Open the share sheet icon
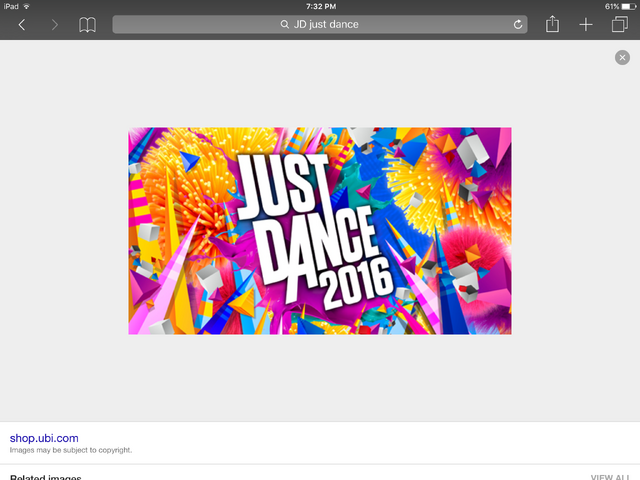Viewport: 640px width, 480px height. tap(552, 24)
